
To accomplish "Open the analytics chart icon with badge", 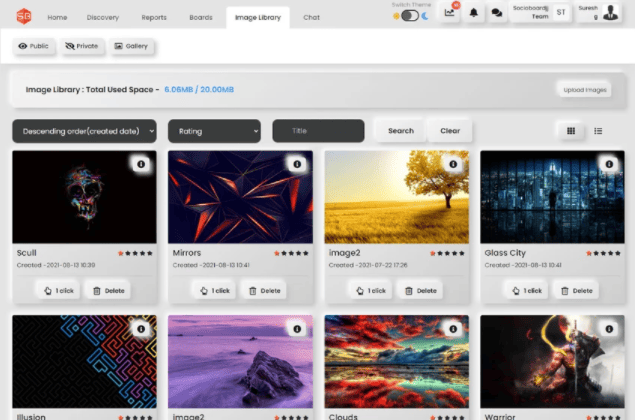I will pos(450,13).
